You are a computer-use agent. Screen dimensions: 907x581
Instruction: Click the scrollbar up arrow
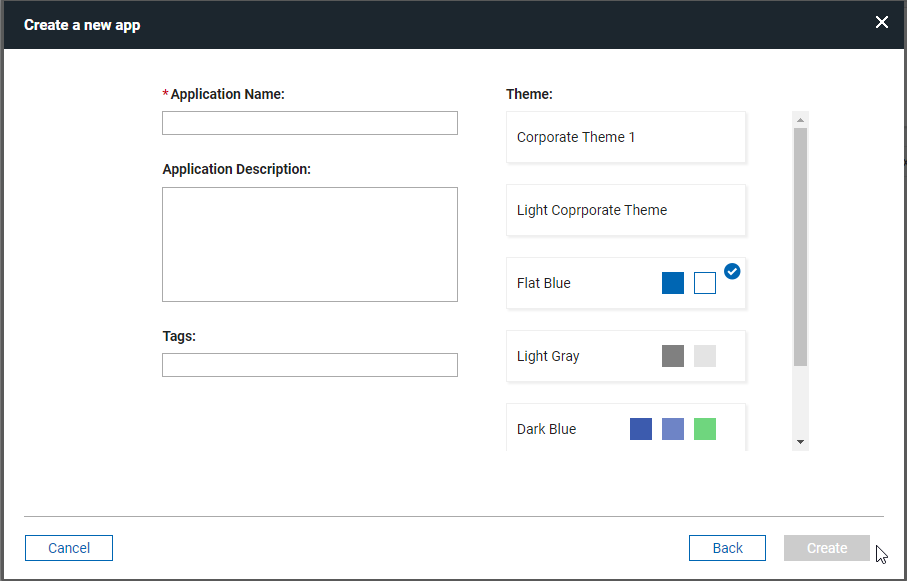pos(799,118)
